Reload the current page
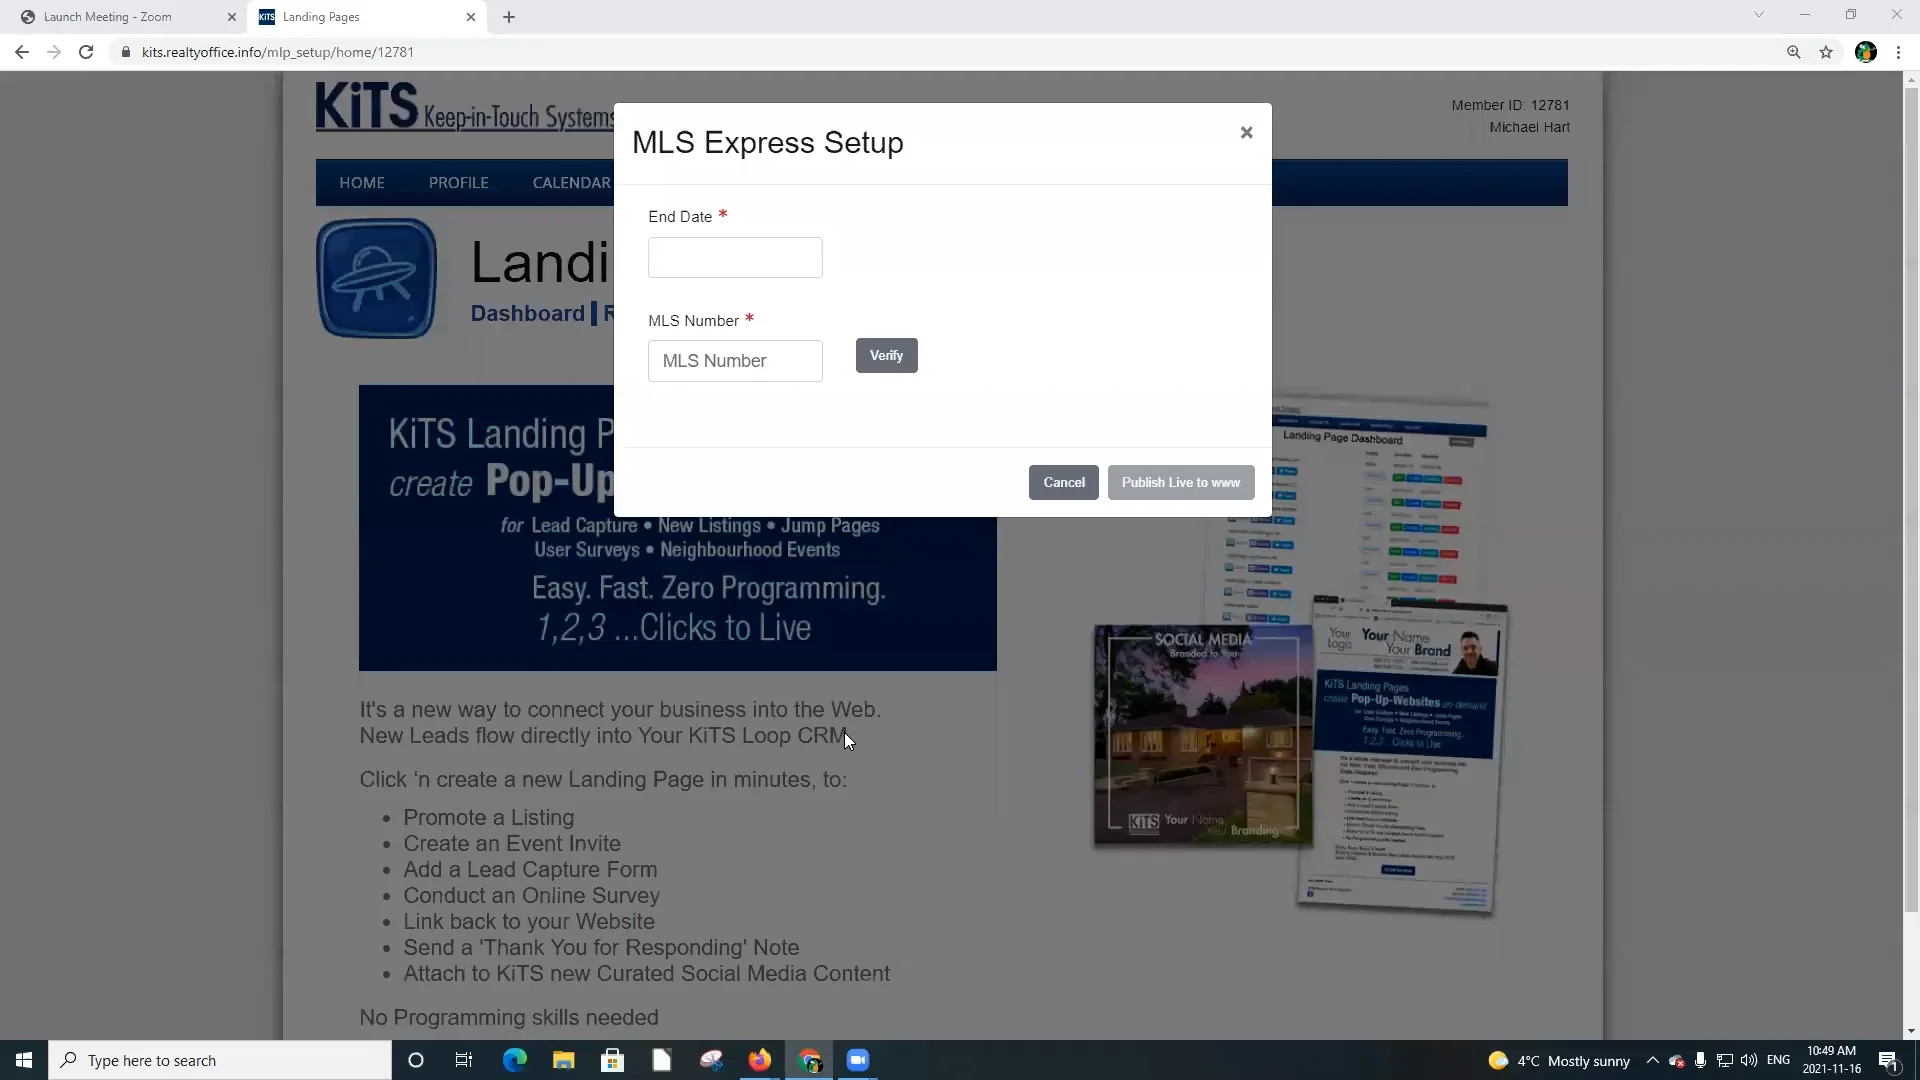This screenshot has height=1080, width=1920. 86,52
